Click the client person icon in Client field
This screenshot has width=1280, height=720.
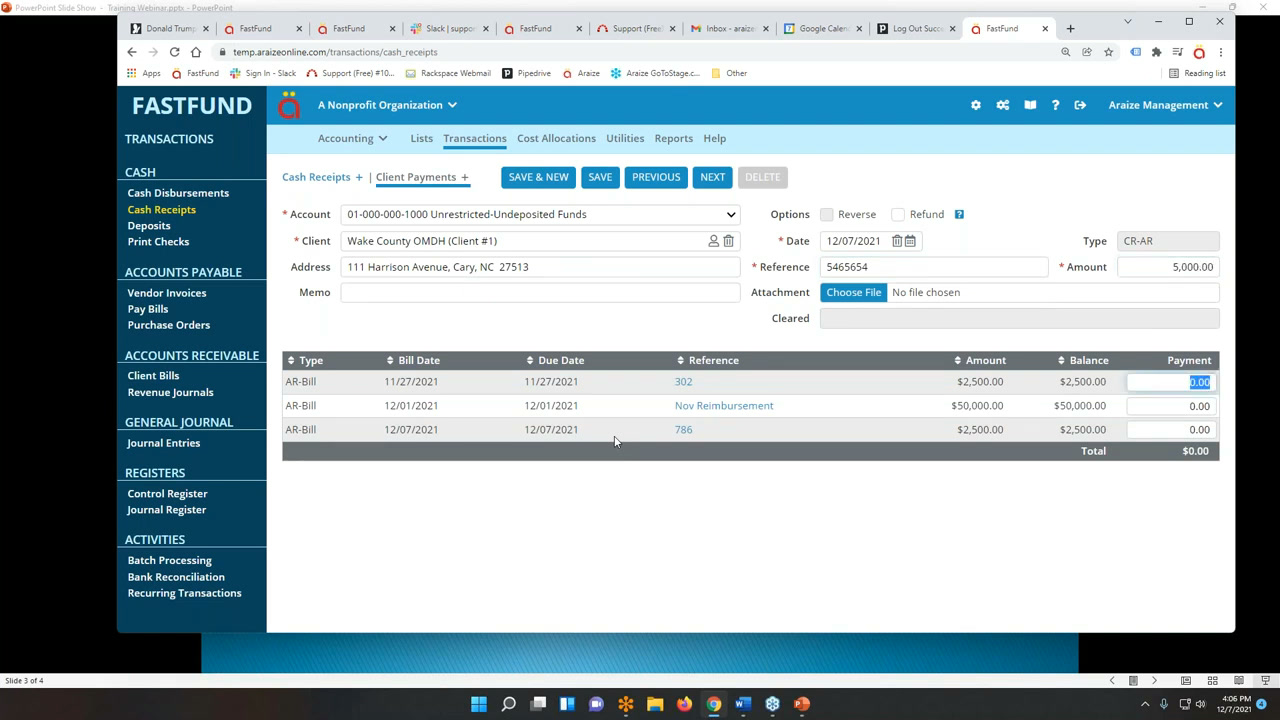[x=714, y=241]
